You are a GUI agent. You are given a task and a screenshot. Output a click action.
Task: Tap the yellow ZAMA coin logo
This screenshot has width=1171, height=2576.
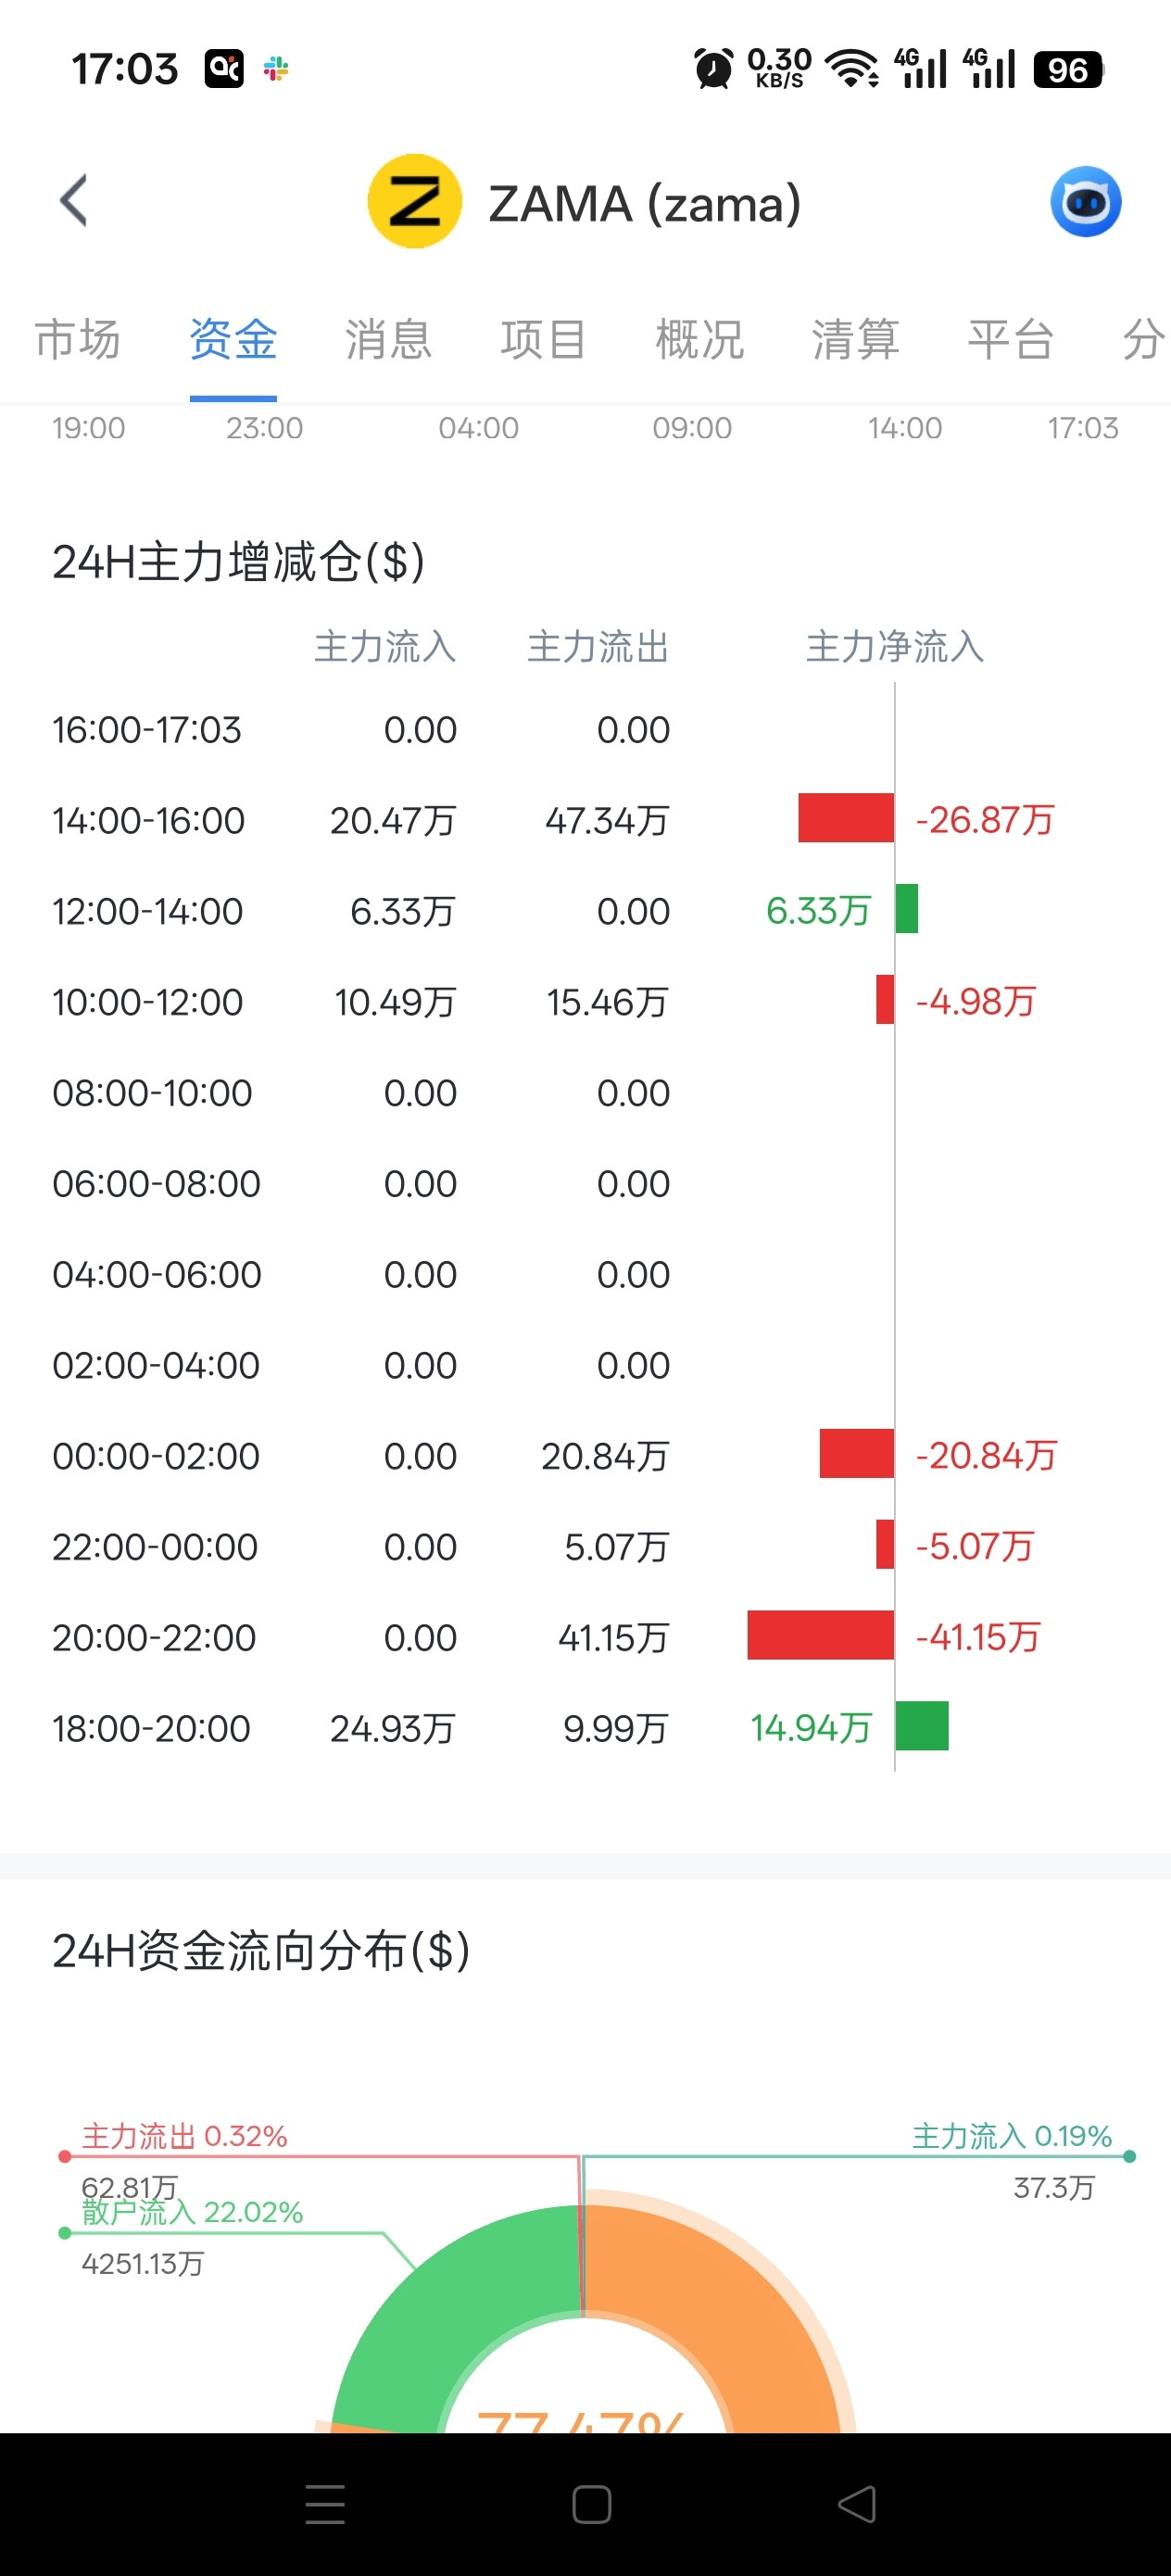[415, 201]
